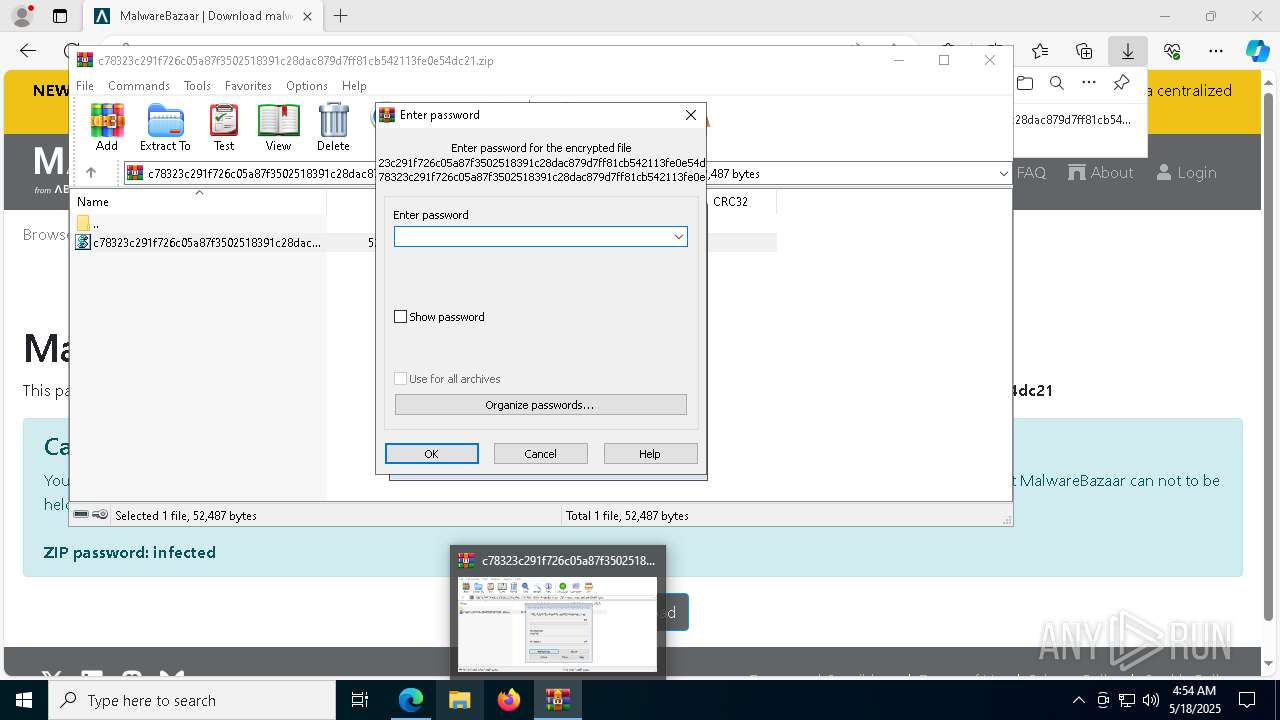Open the volume tray icon
Image resolution: width=1280 pixels, height=720 pixels.
[x=1151, y=700]
